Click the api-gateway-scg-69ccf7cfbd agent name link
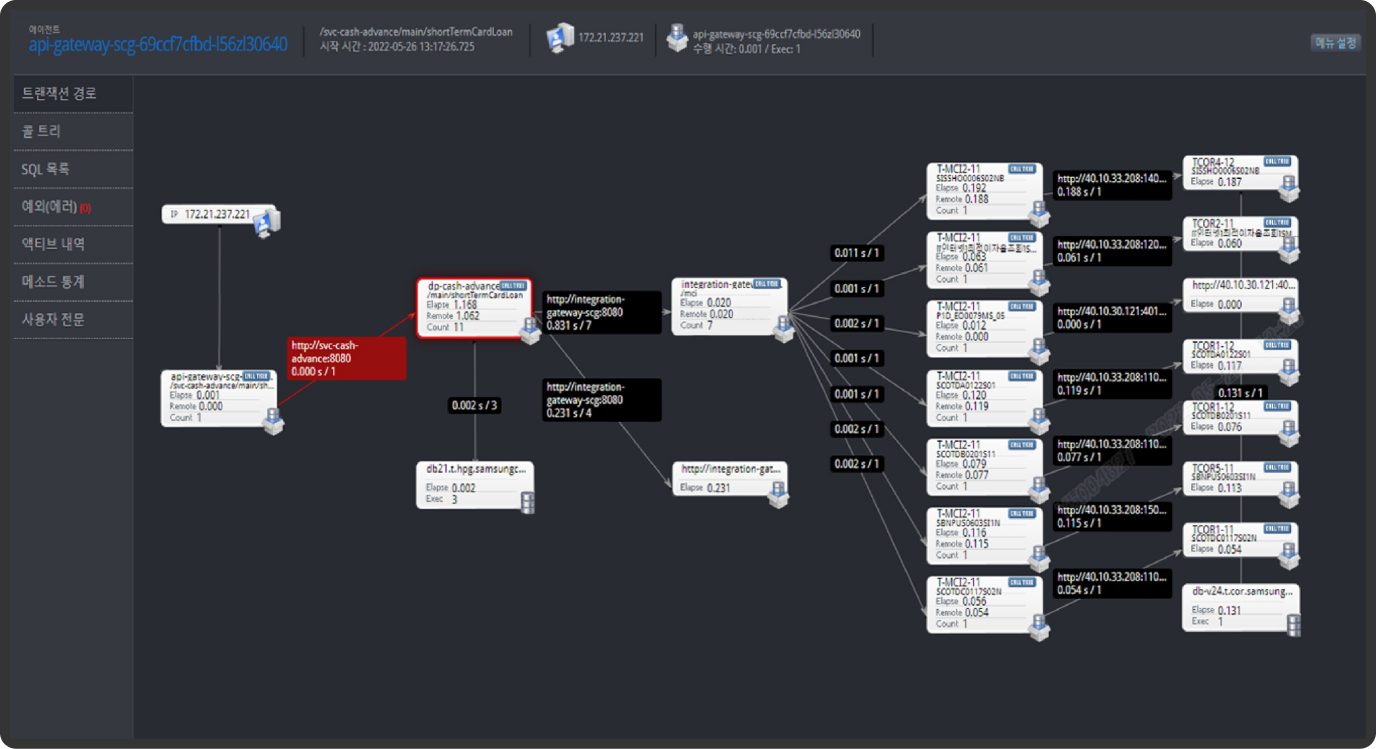 [158, 45]
